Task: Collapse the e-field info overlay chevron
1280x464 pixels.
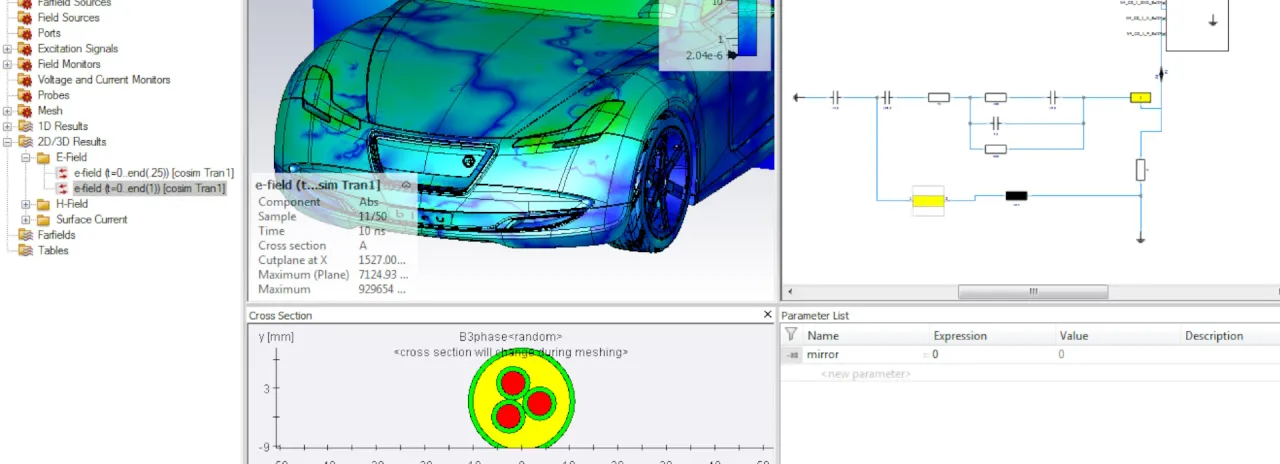Action: pyautogui.click(x=406, y=185)
